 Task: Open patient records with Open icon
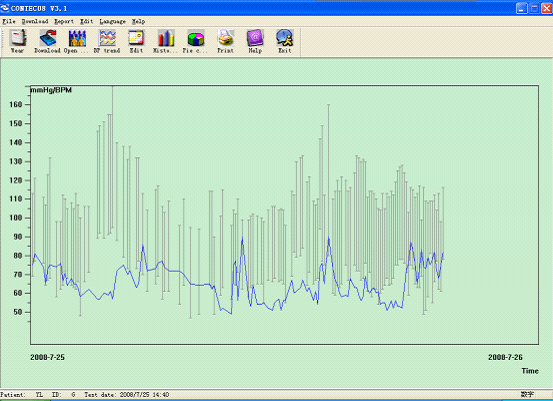[77, 42]
